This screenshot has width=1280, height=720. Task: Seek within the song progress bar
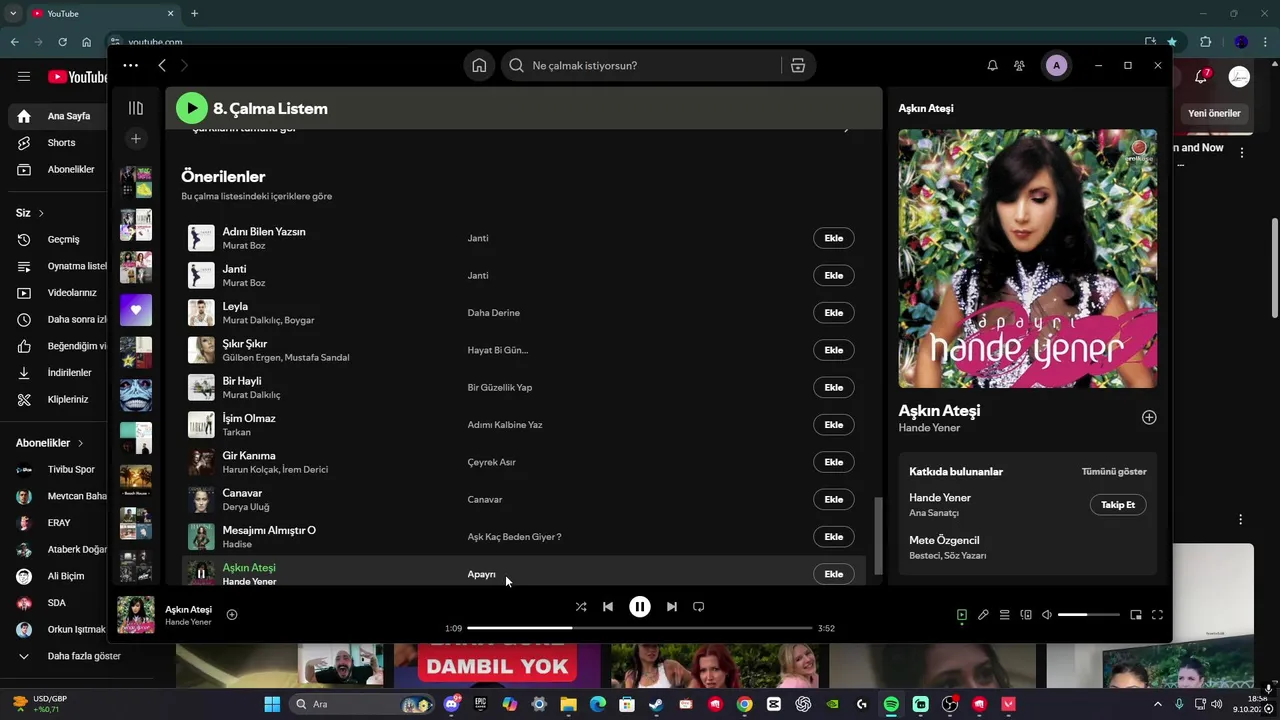640,628
